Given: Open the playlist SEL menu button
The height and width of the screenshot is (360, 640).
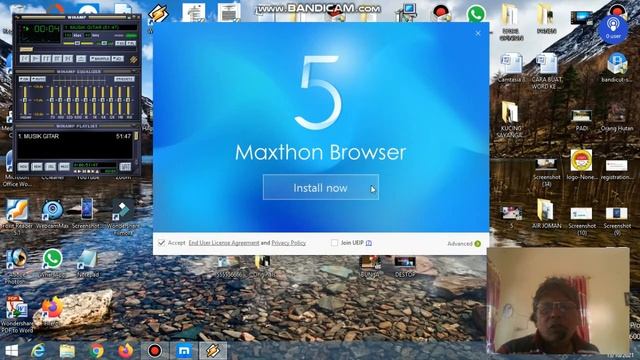Looking at the screenshot, I should tap(51, 166).
